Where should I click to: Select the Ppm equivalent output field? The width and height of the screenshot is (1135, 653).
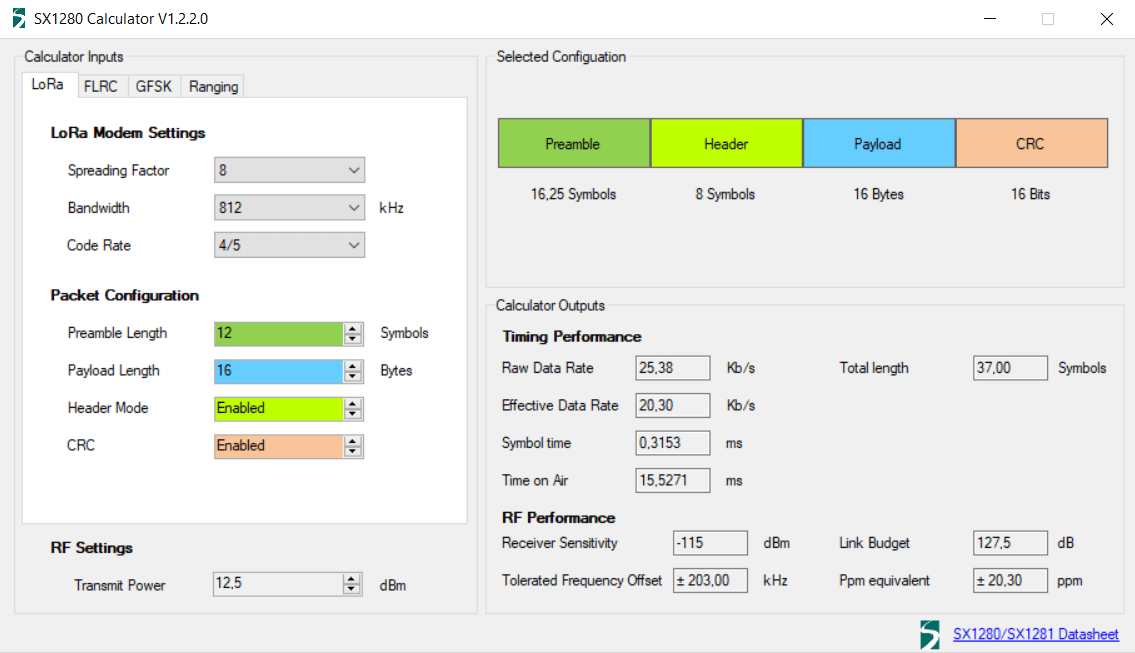[x=1010, y=581]
